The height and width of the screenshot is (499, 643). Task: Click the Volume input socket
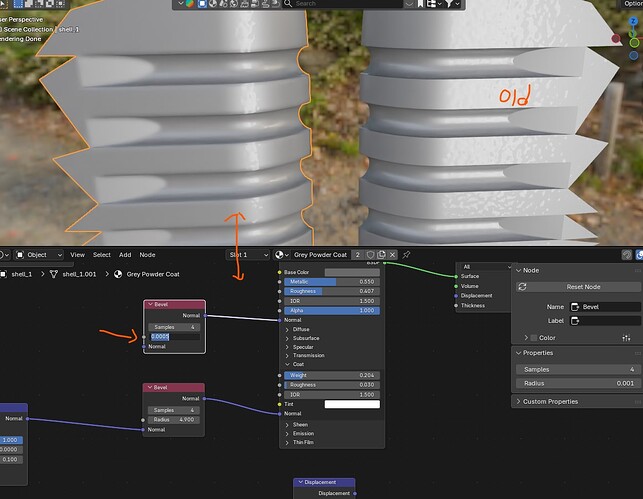point(456,286)
